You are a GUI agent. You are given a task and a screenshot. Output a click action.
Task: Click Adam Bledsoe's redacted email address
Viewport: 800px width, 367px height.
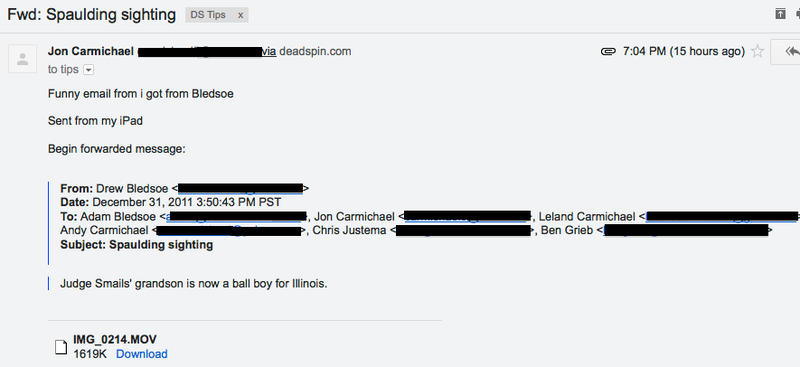tap(236, 217)
